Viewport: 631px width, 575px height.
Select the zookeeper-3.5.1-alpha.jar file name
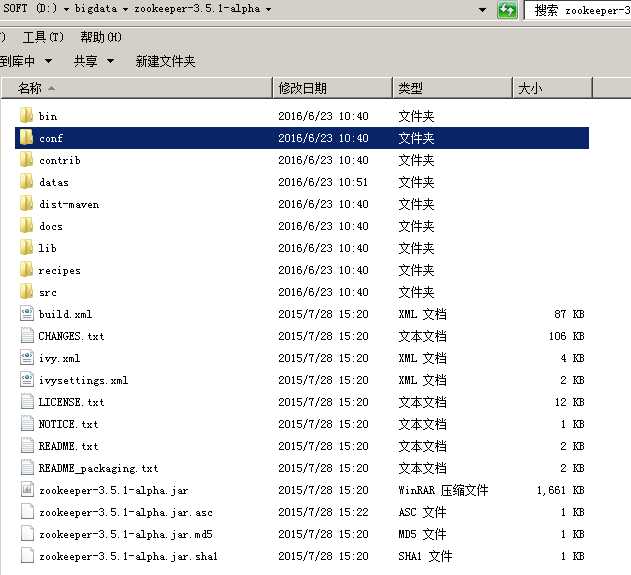click(113, 491)
